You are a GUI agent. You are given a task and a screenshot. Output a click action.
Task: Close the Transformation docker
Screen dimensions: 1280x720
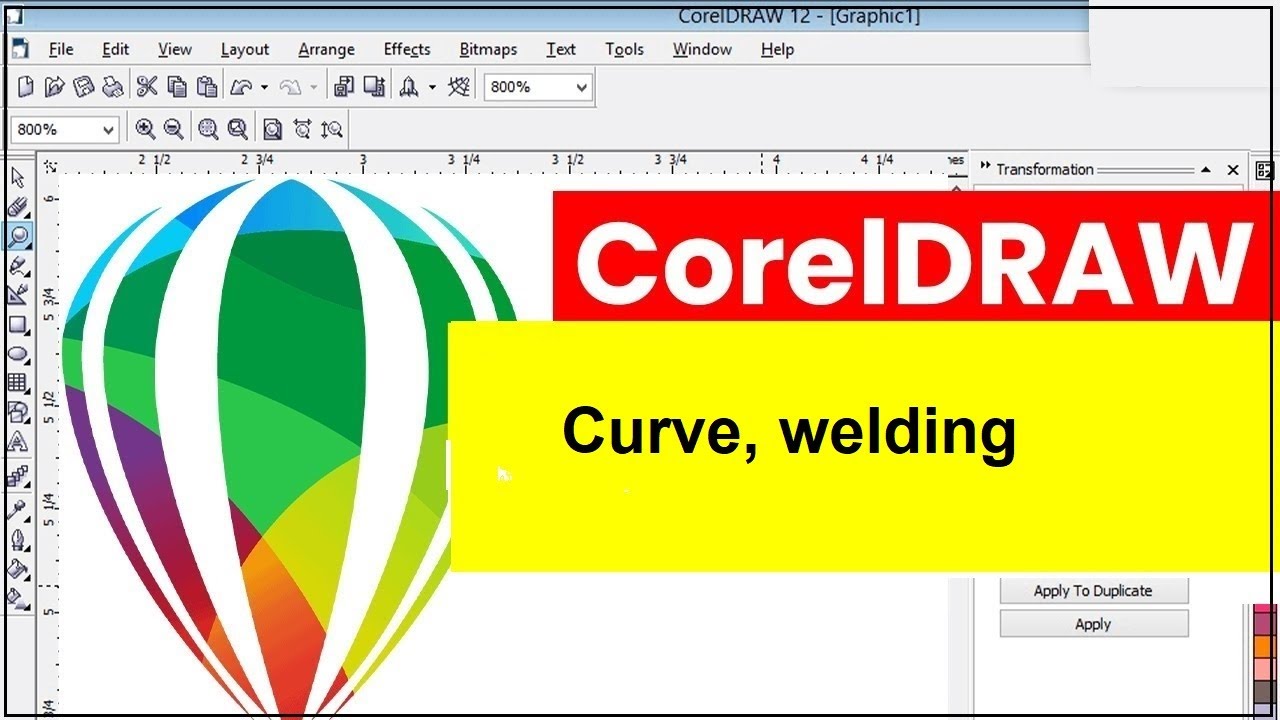pyautogui.click(x=1233, y=170)
